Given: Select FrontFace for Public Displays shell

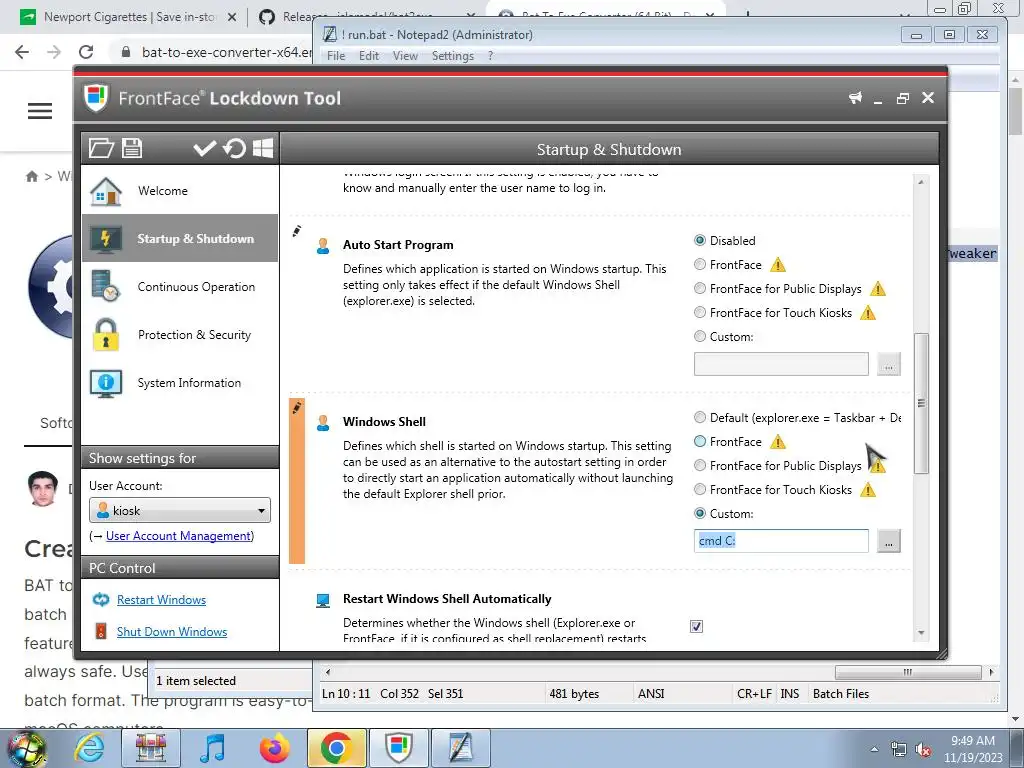Looking at the screenshot, I should [699, 465].
